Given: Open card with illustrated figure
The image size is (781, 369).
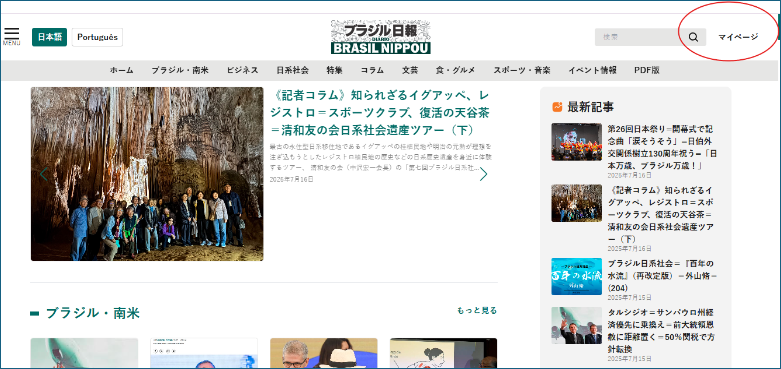Looking at the screenshot, I should coord(443,354).
